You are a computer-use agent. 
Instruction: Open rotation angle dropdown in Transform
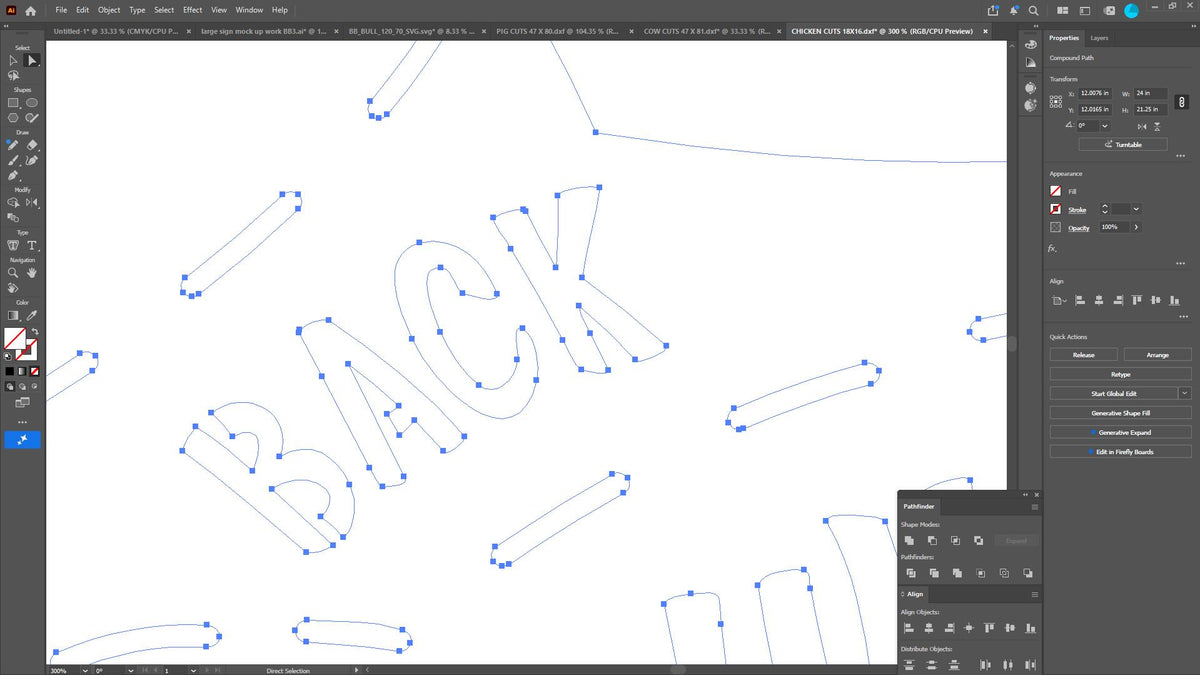click(x=1104, y=126)
